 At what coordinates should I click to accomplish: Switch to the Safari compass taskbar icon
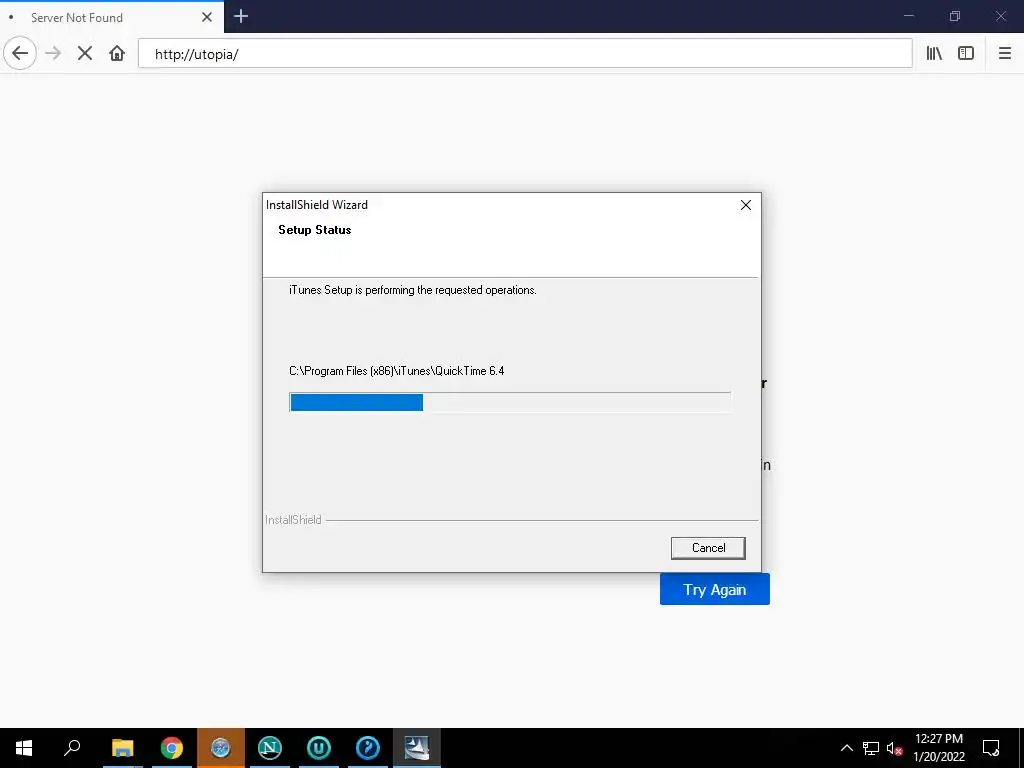pyautogui.click(x=221, y=748)
